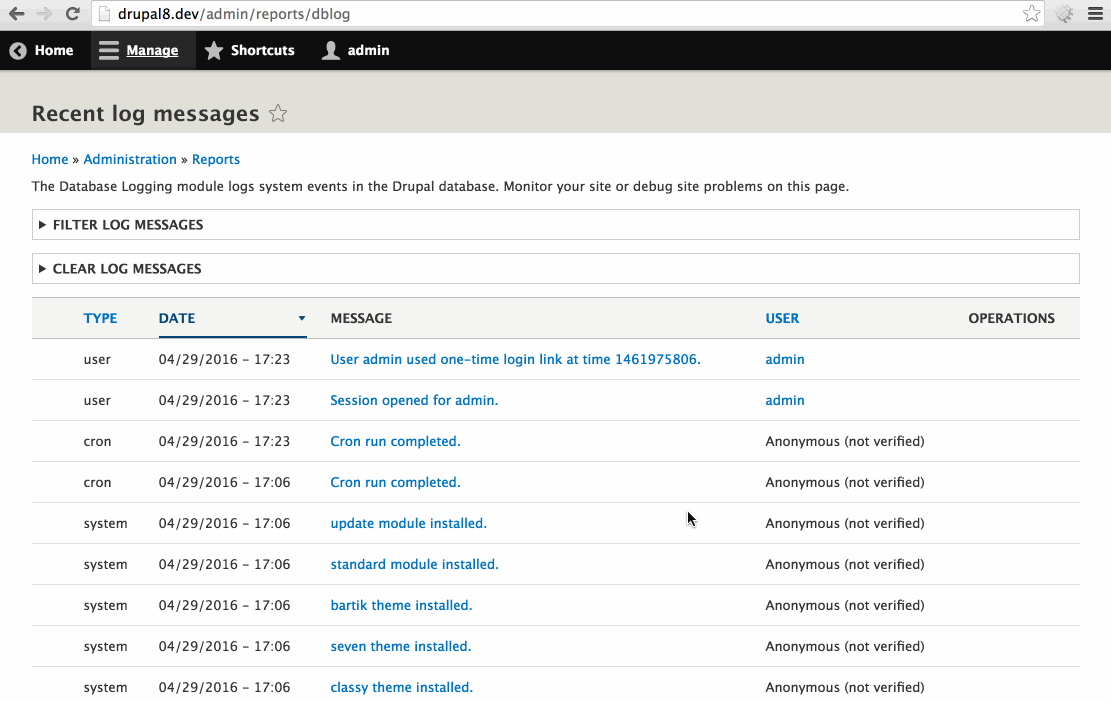Open 'Session opened for admin.' log message
Viewport: 1111px width, 702px height.
[x=414, y=401]
